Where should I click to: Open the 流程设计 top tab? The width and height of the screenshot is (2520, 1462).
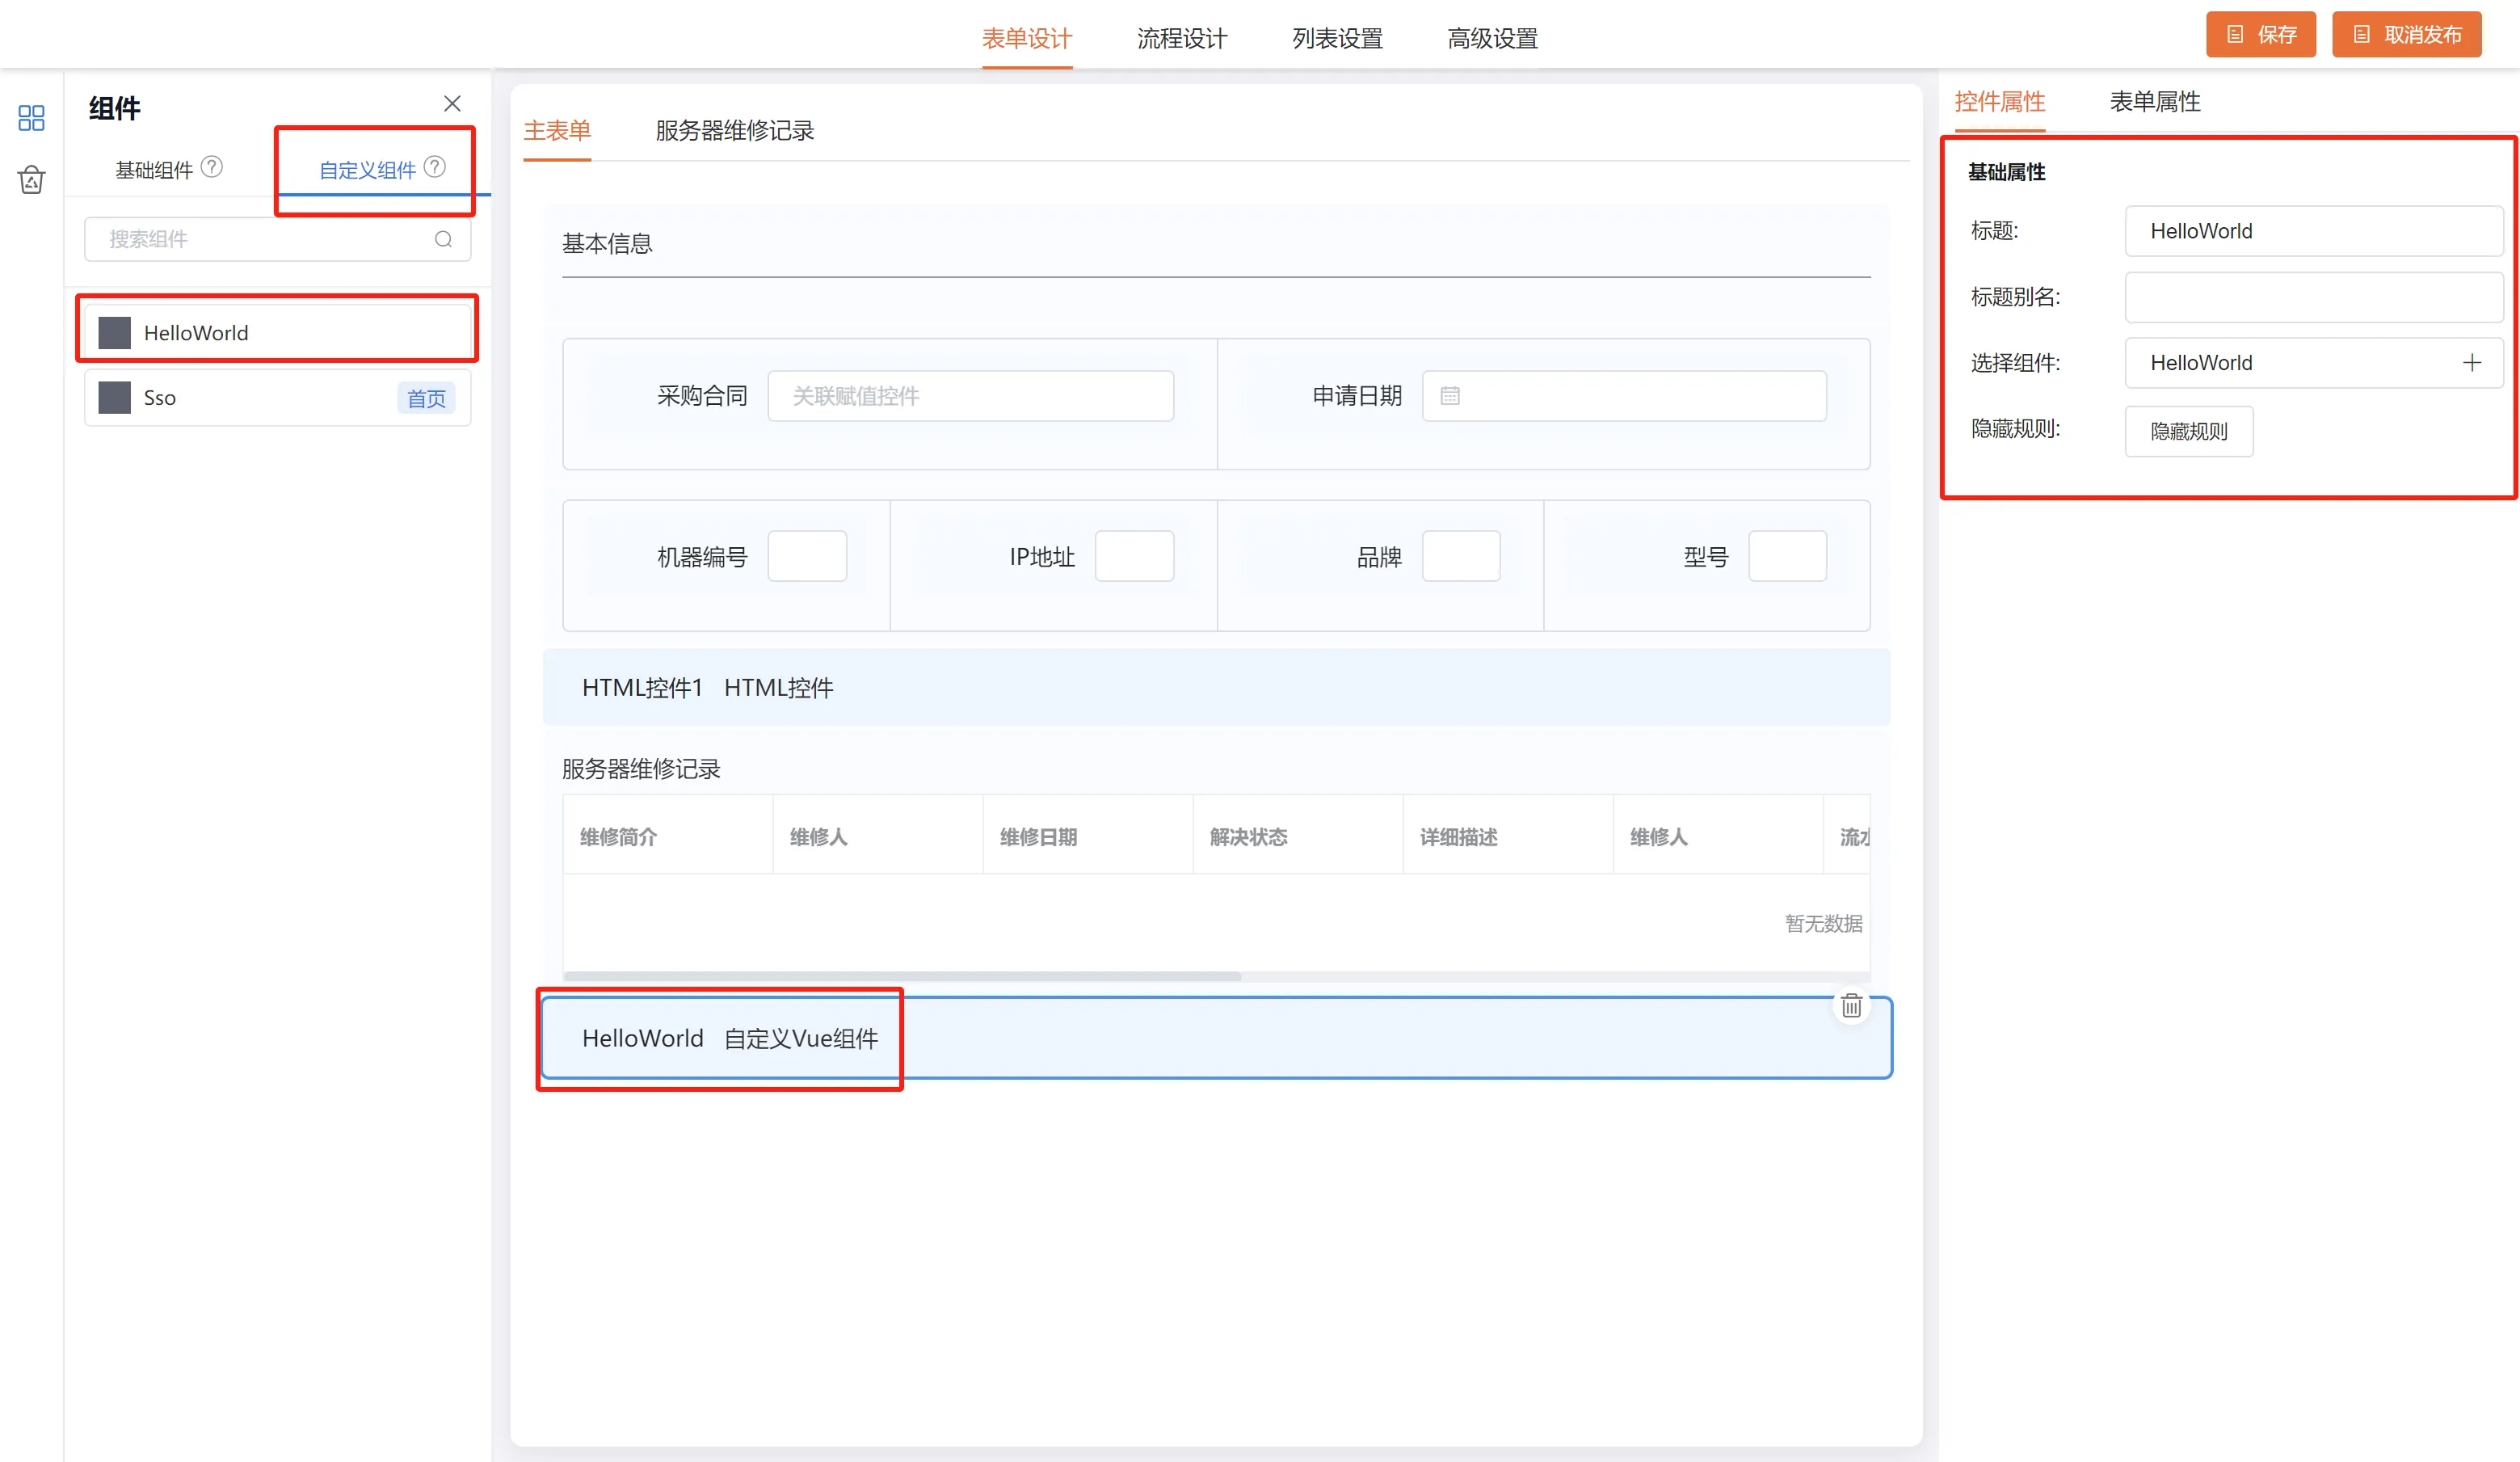(x=1182, y=39)
